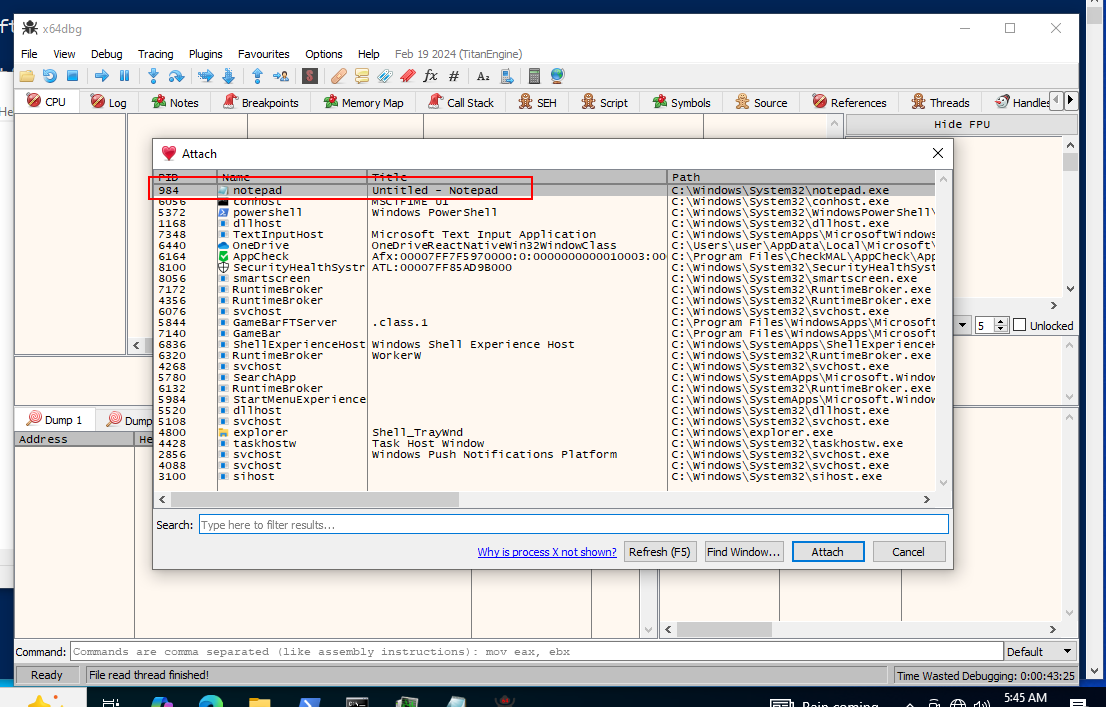The image size is (1106, 707).
Task: Click the Step Into toolbar icon
Action: tap(153, 75)
